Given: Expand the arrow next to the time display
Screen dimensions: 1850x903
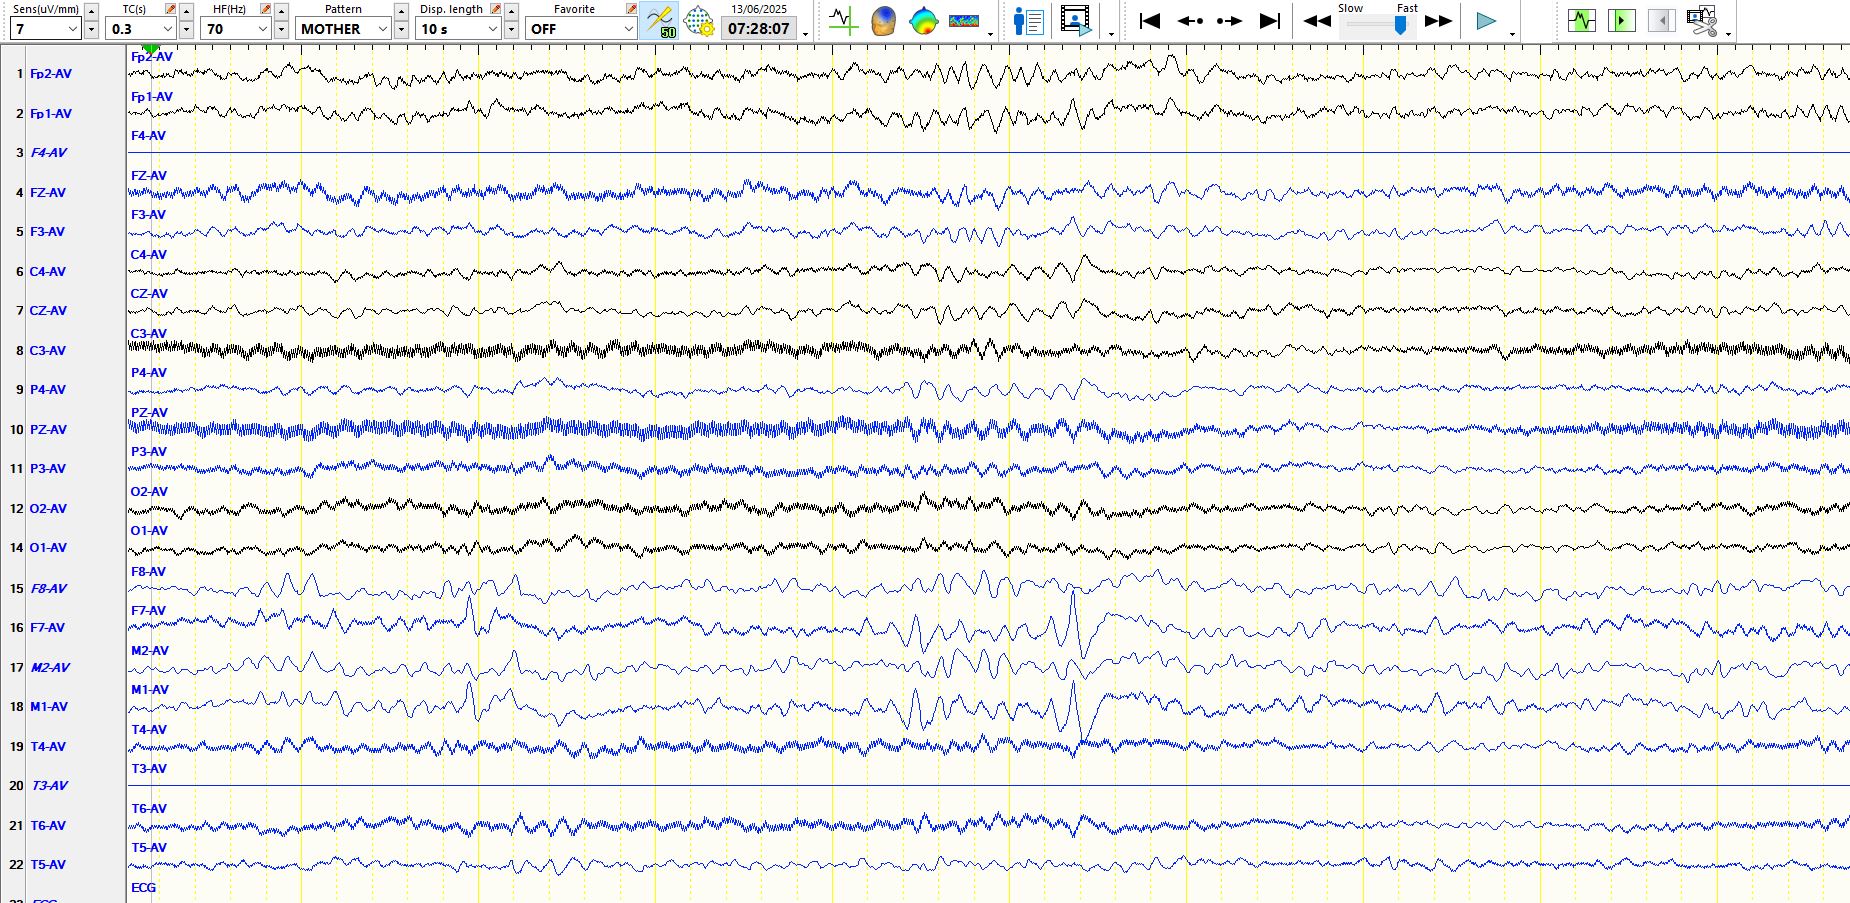Looking at the screenshot, I should coord(806,33).
